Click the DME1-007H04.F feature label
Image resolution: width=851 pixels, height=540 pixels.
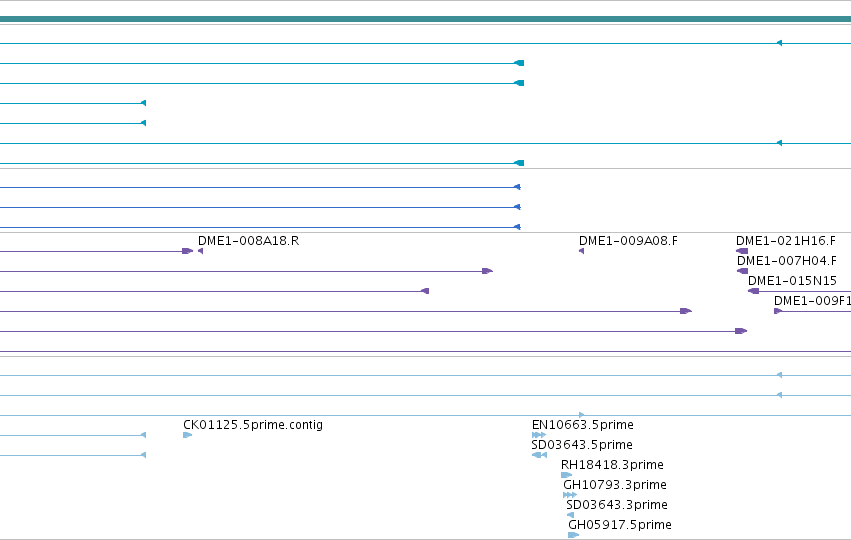786,261
